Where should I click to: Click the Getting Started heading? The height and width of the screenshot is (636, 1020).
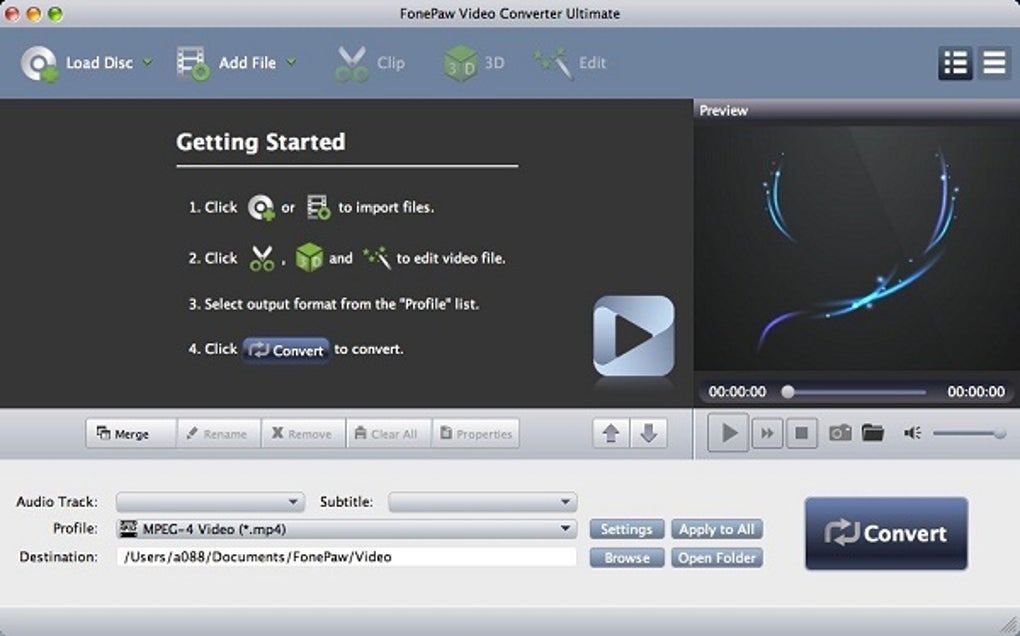pyautogui.click(x=261, y=142)
